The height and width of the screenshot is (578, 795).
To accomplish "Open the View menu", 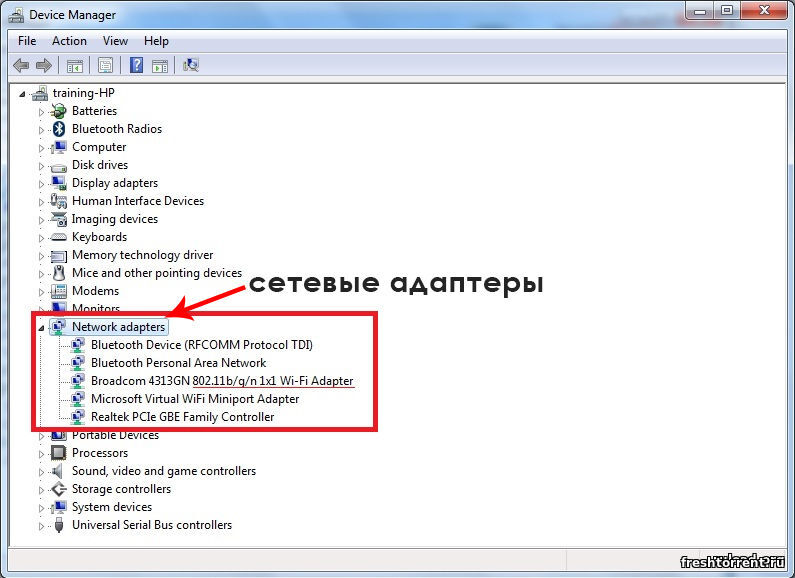I will point(115,41).
